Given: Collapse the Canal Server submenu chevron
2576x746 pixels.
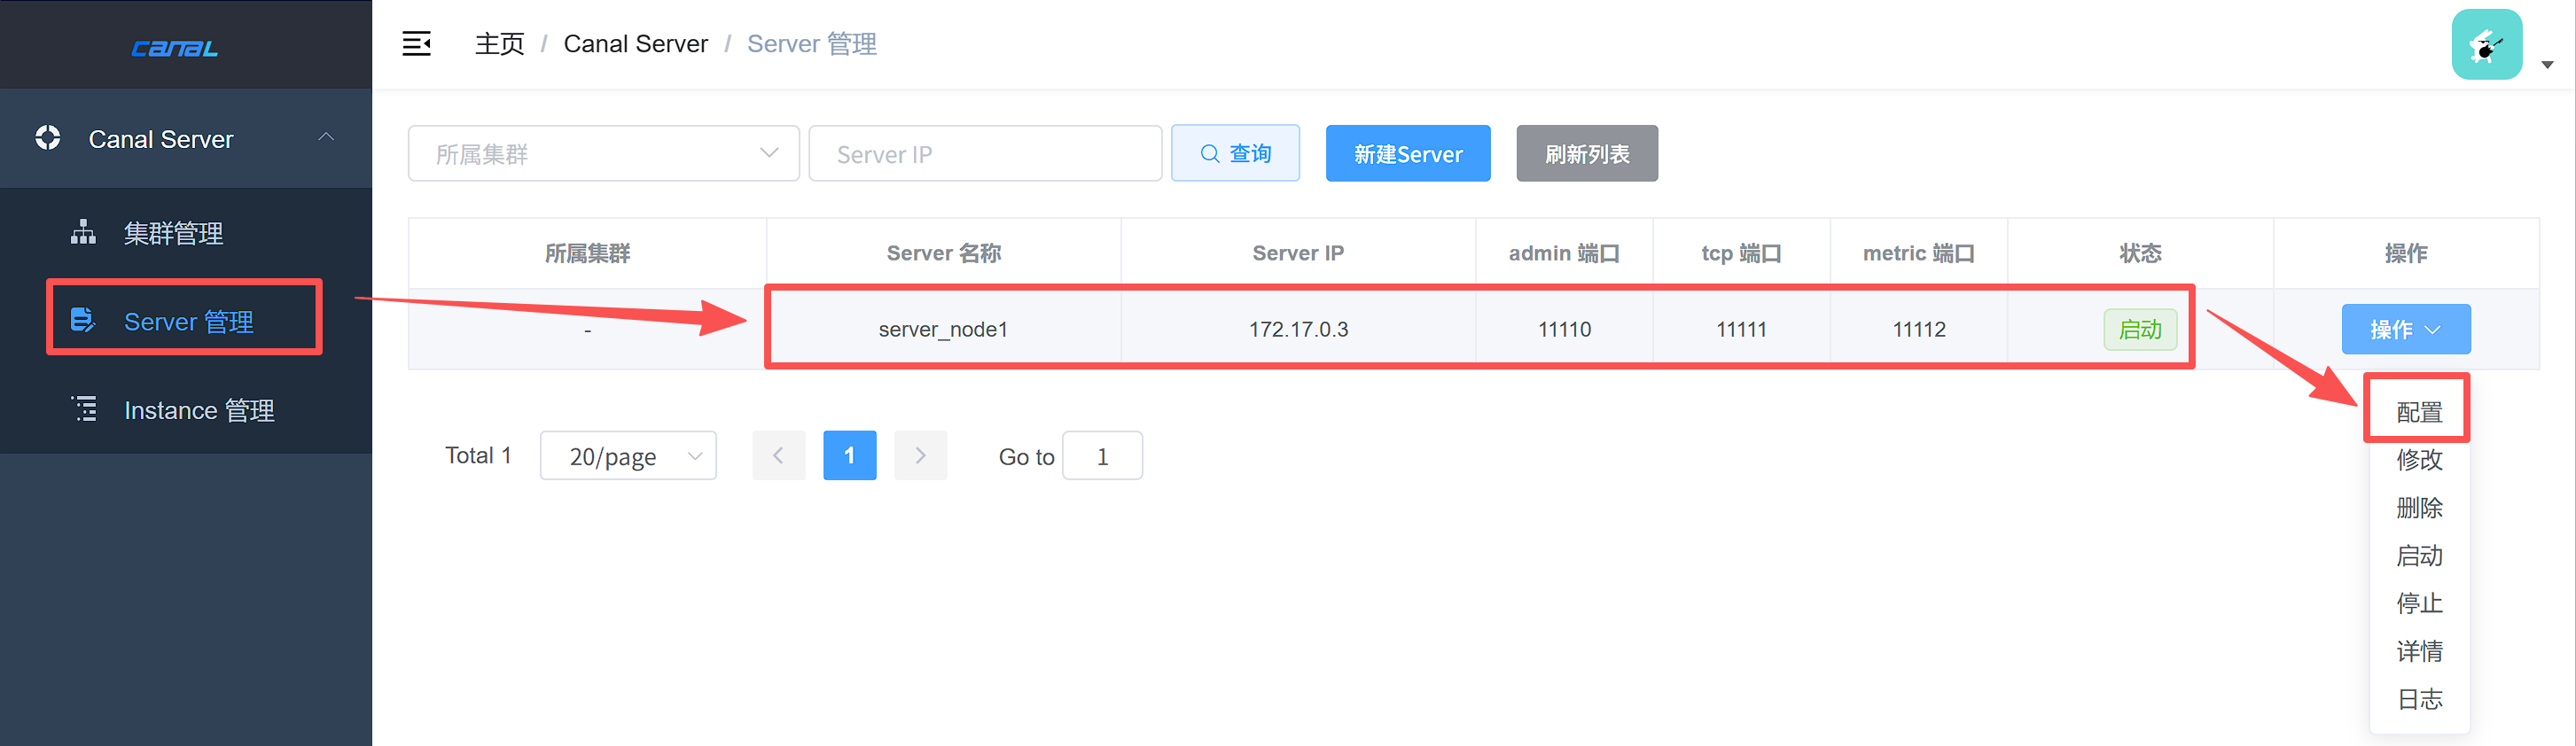Looking at the screenshot, I should [326, 137].
